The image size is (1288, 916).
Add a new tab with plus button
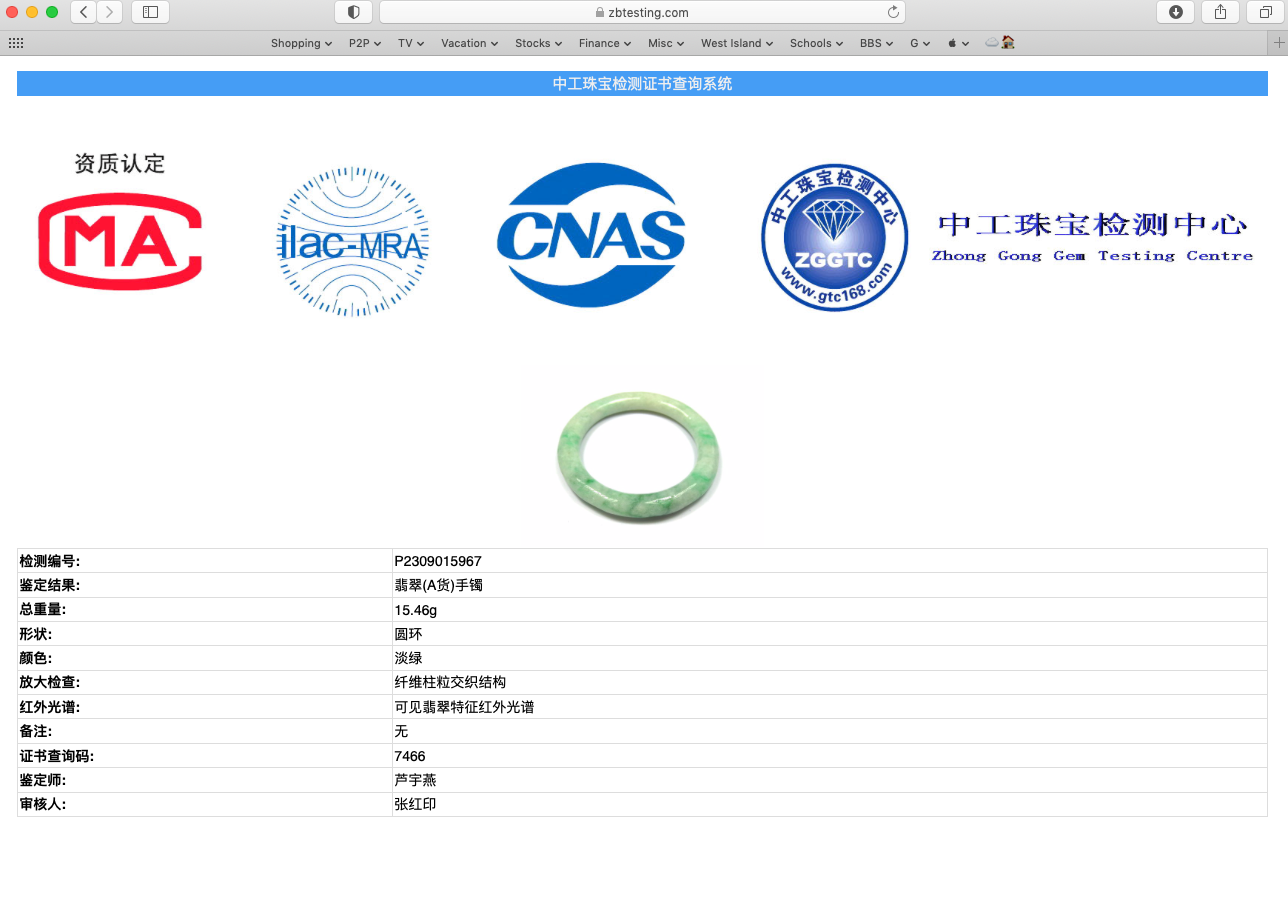click(1277, 43)
